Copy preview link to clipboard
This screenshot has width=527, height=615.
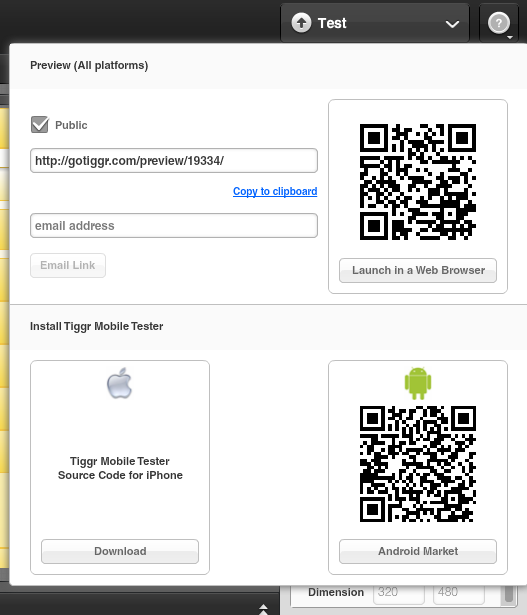275,191
